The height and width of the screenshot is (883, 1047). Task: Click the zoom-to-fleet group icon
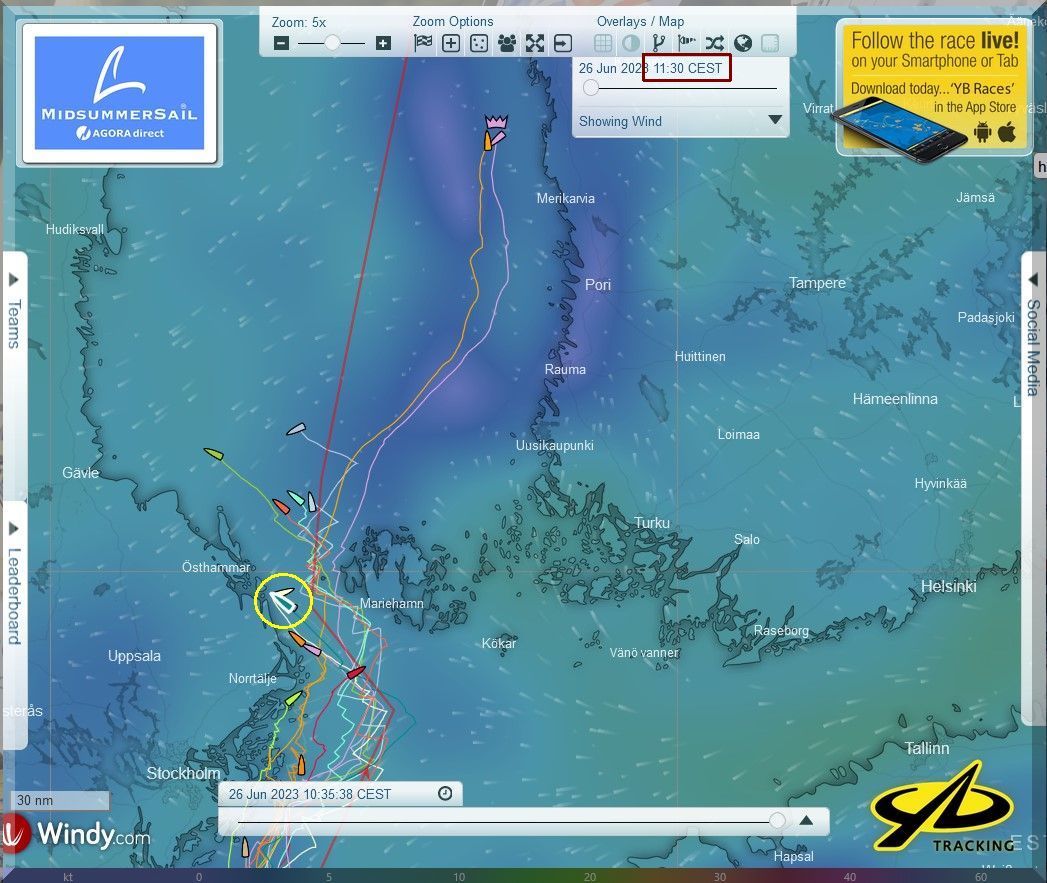(x=507, y=43)
